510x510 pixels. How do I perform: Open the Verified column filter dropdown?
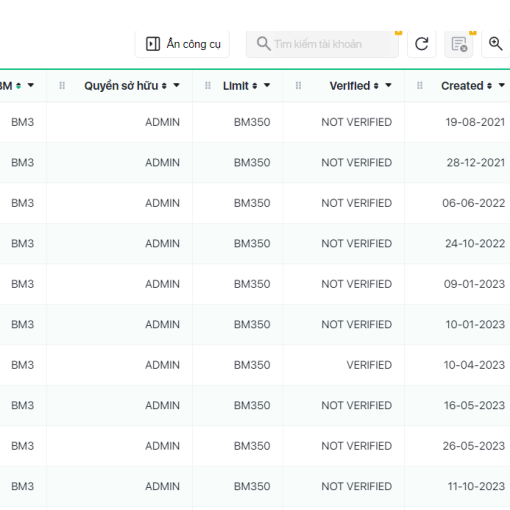coord(388,85)
